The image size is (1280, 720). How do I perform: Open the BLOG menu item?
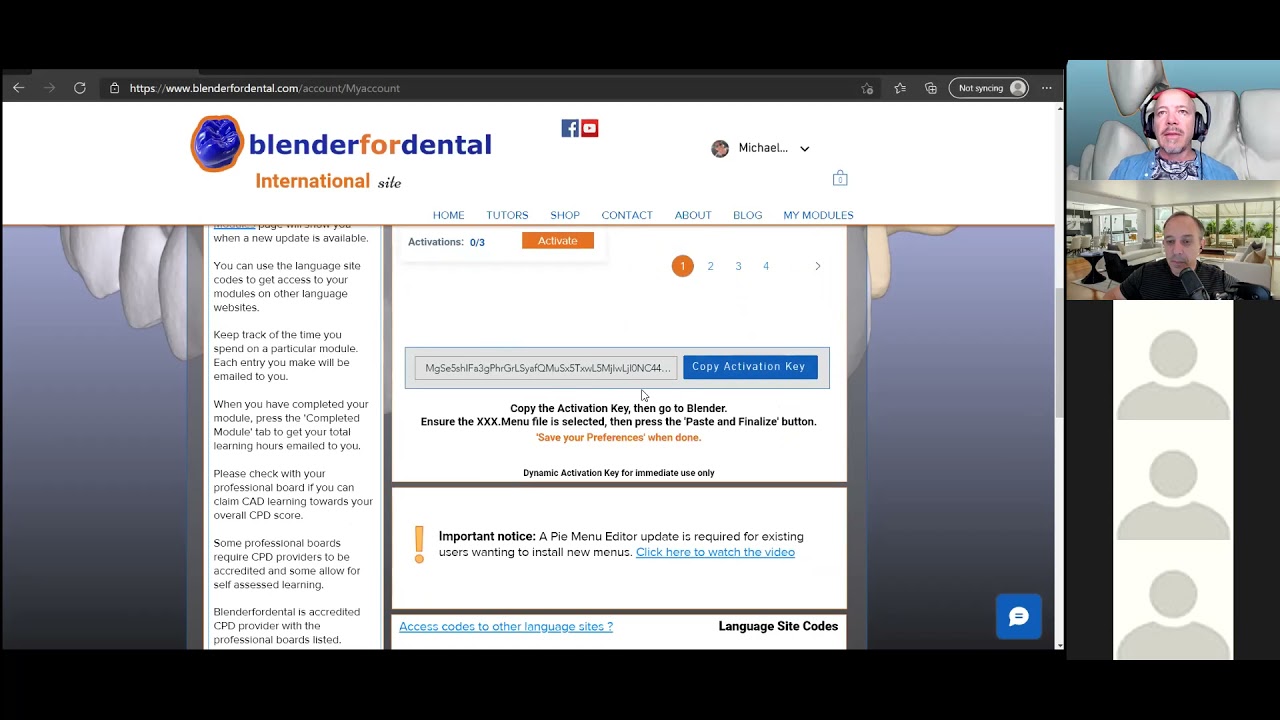coord(747,215)
